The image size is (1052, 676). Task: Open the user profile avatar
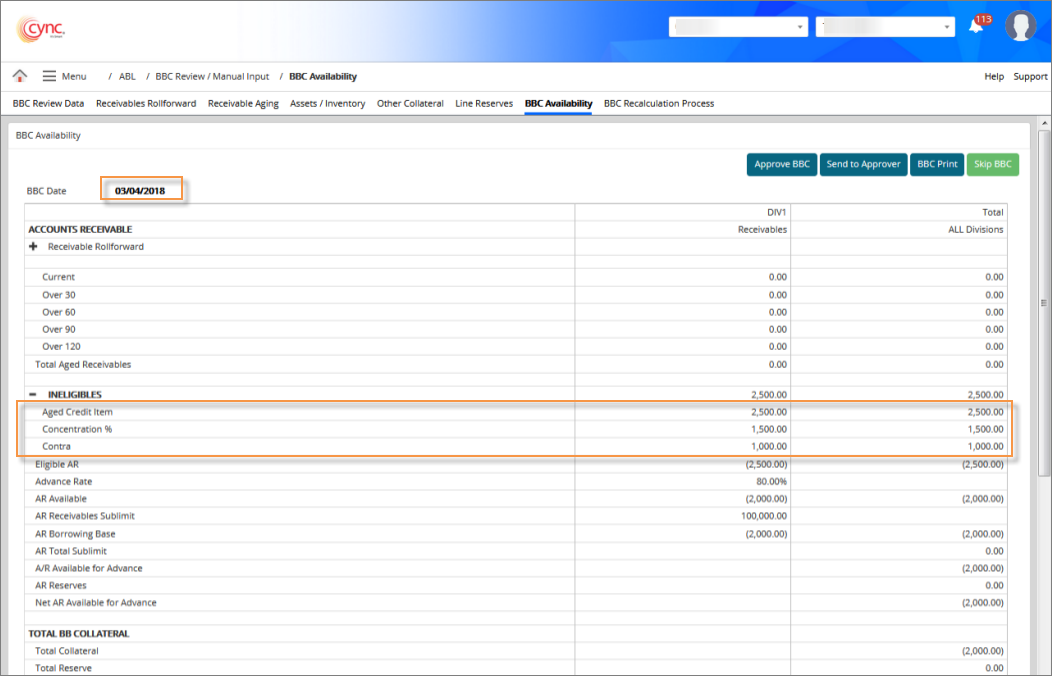1020,27
